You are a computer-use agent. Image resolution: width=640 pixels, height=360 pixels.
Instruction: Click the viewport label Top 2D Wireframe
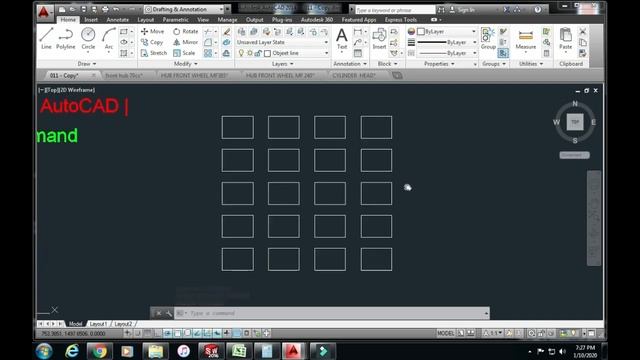point(67,90)
